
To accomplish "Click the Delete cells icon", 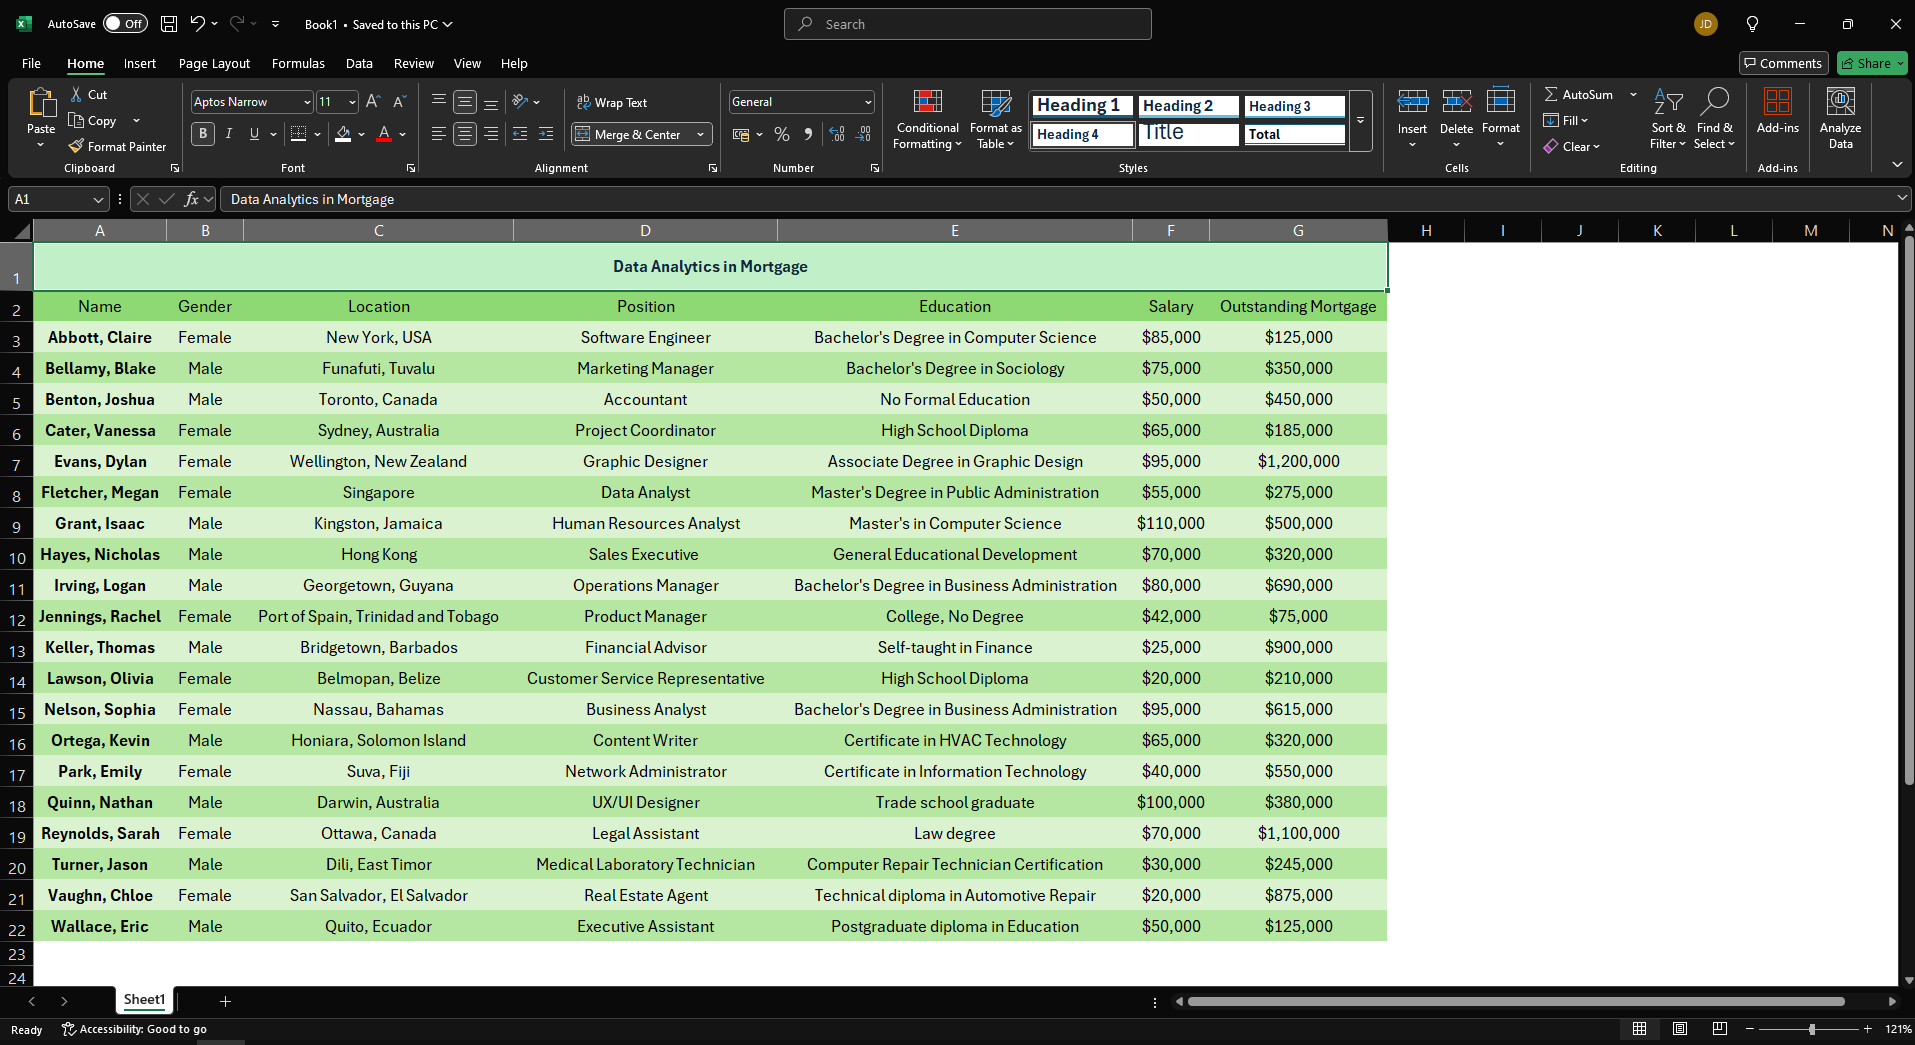I will click(1456, 102).
